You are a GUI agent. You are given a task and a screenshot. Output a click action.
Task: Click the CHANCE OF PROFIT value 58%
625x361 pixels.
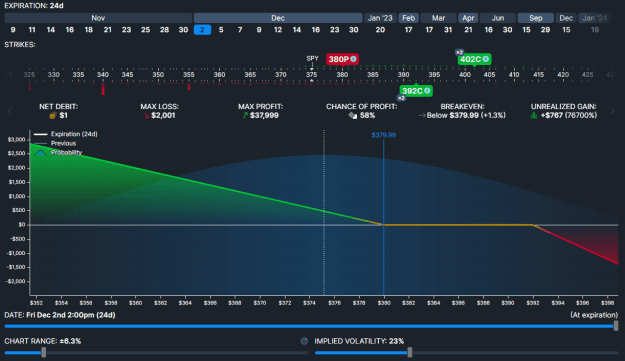click(367, 116)
